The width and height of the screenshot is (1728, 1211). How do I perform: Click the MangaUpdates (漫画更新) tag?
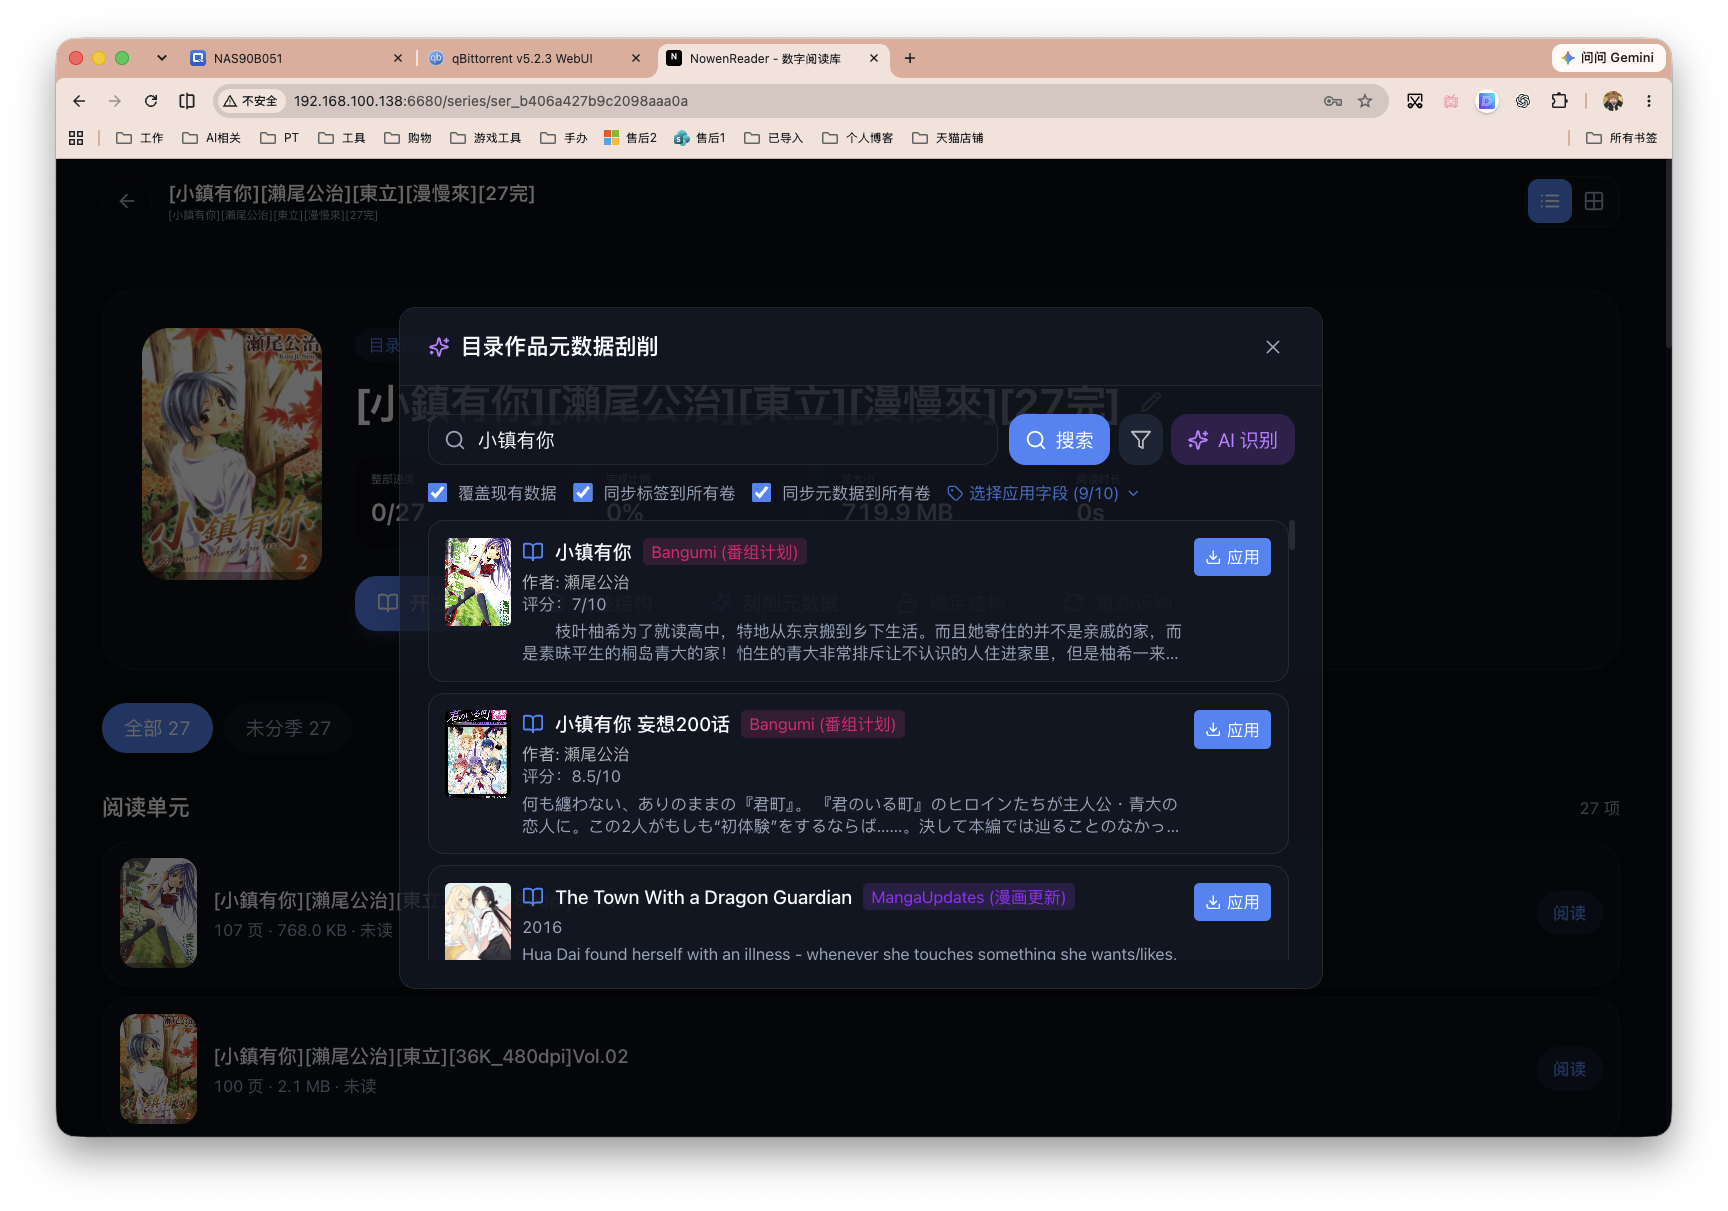(x=968, y=897)
